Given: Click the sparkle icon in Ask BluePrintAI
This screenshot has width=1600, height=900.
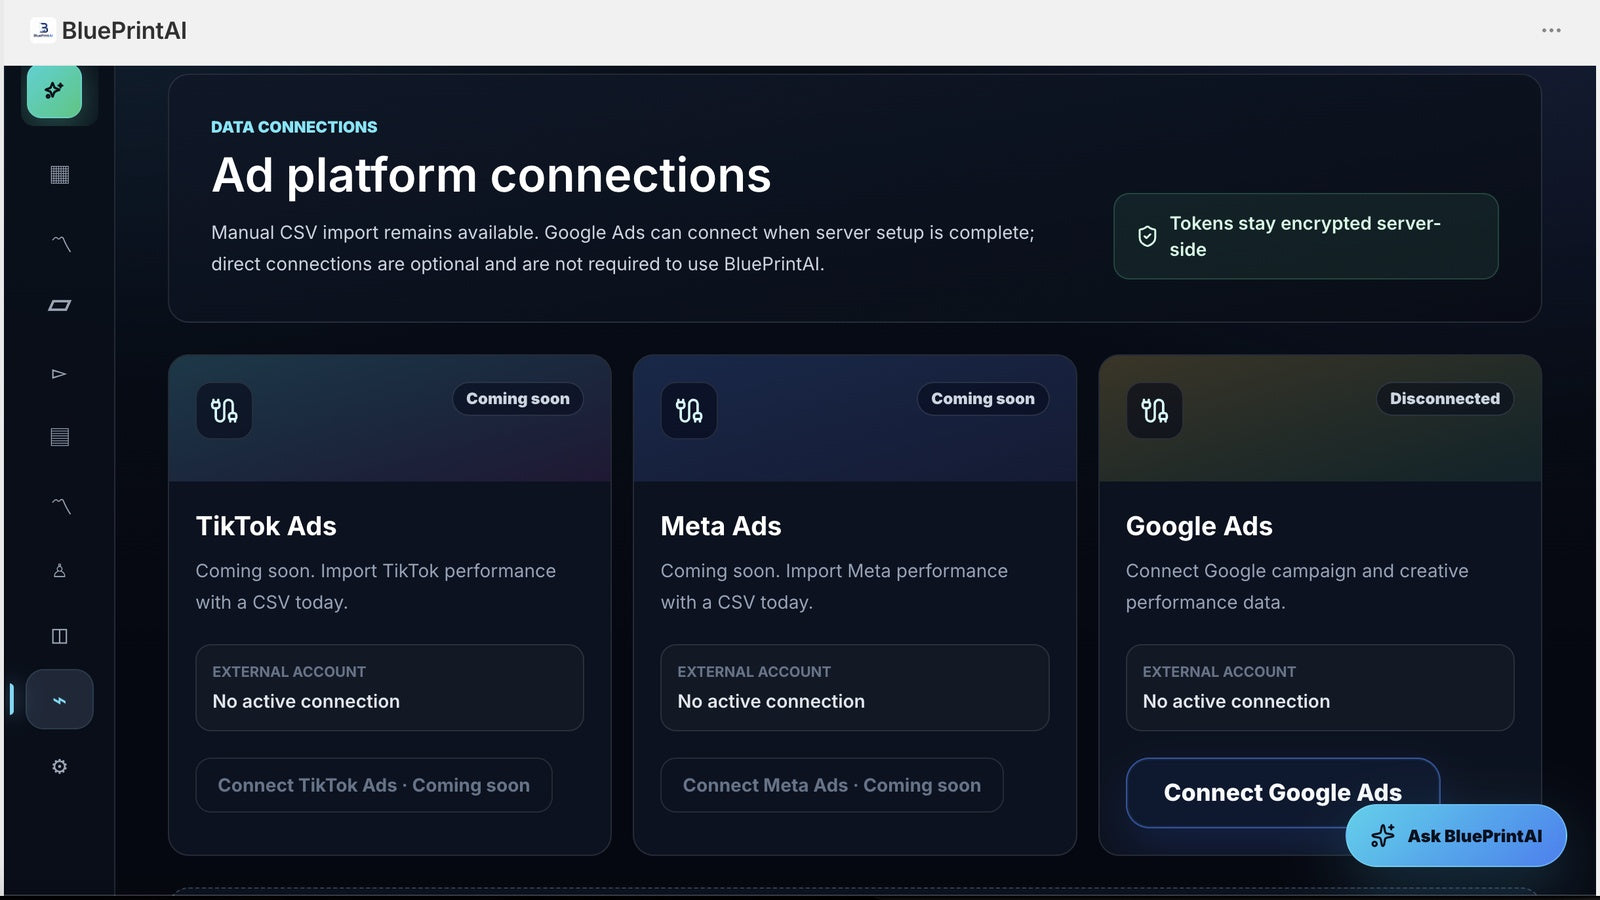Looking at the screenshot, I should tap(1383, 836).
